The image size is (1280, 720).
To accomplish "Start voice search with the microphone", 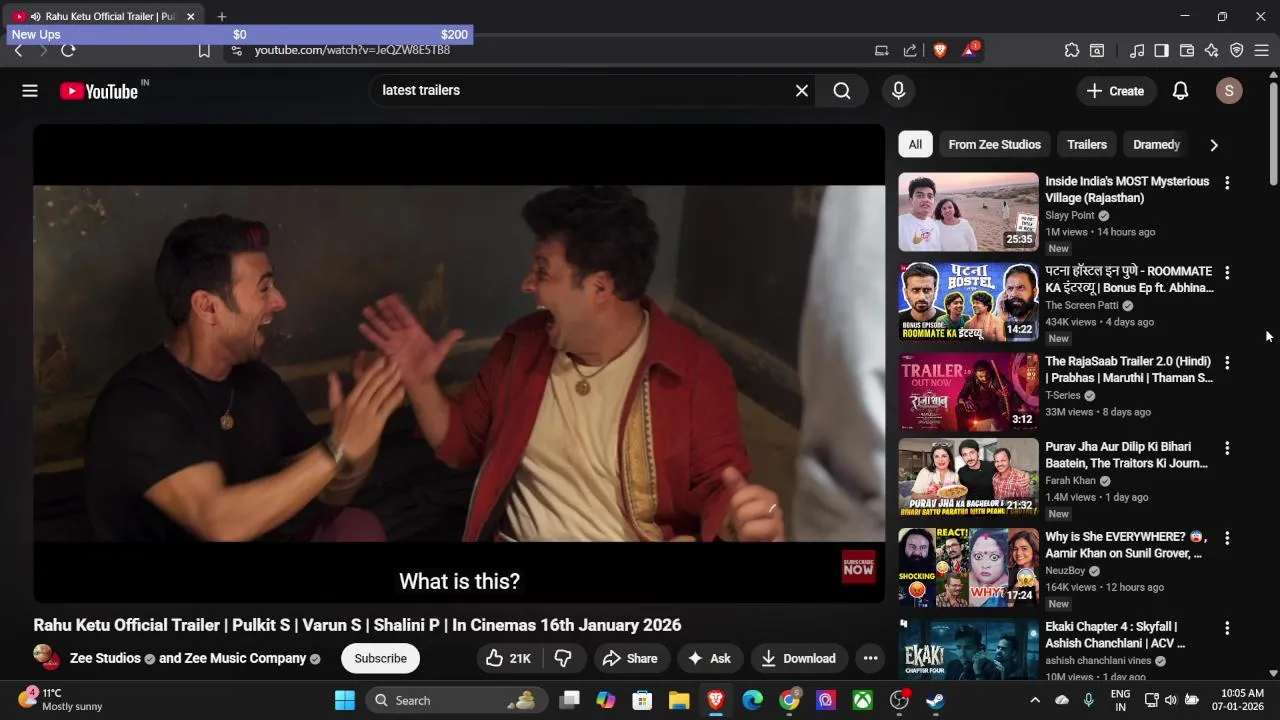I will (x=898, y=91).
